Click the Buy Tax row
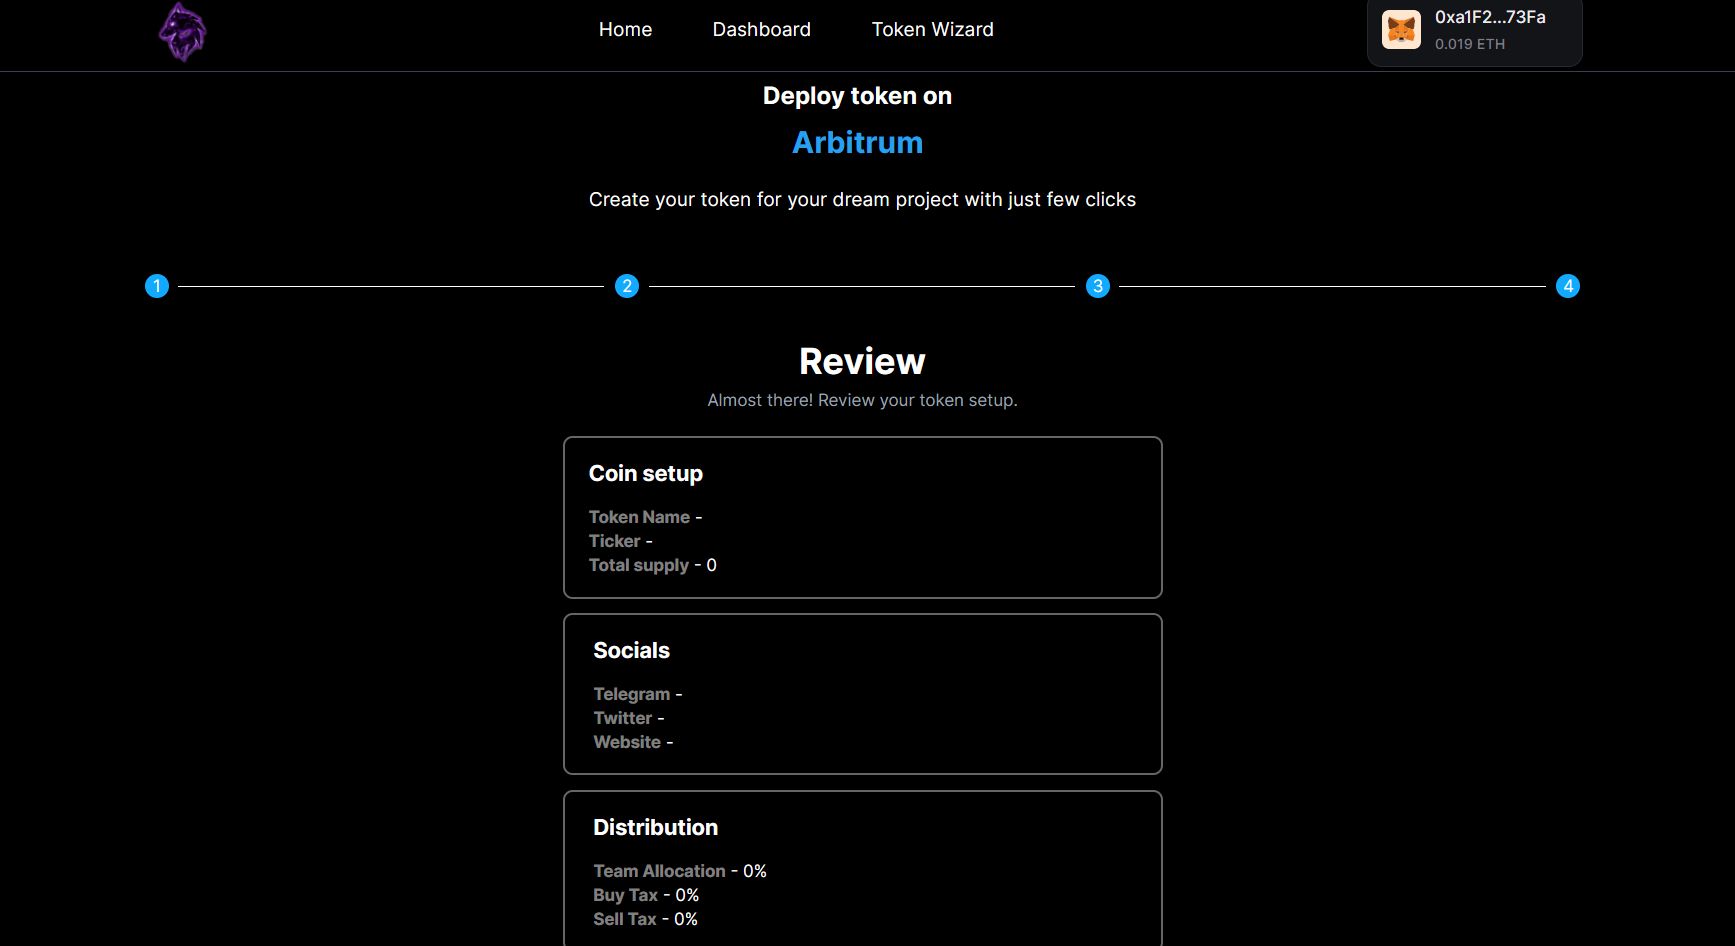This screenshot has height=946, width=1735. pos(646,895)
